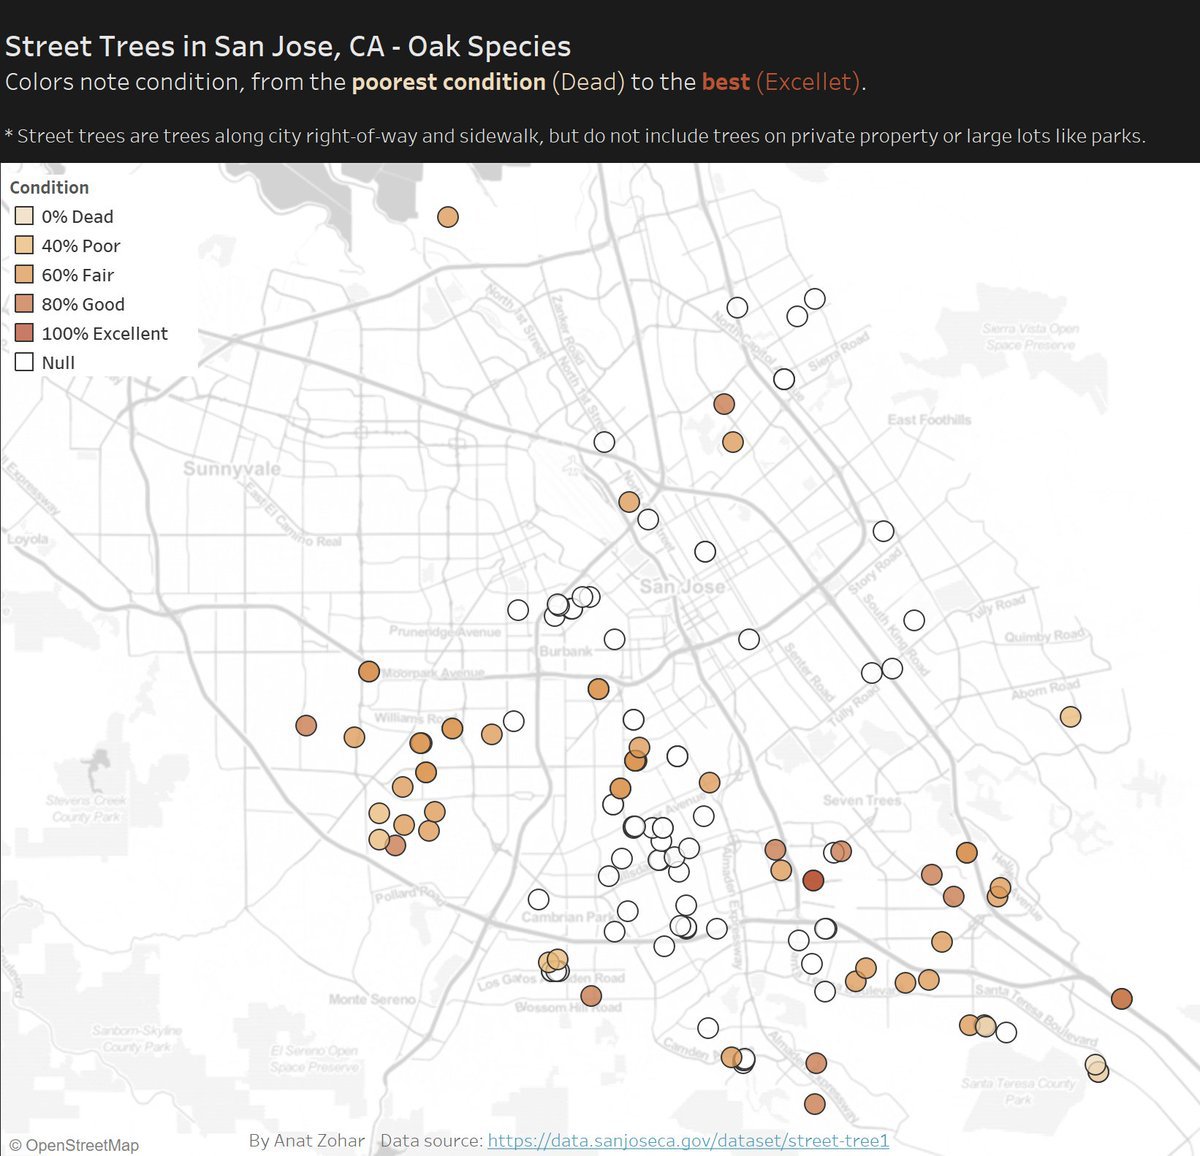This screenshot has height=1156, width=1200.
Task: Open the San Jose street-tree data source link
Action: pos(688,1140)
